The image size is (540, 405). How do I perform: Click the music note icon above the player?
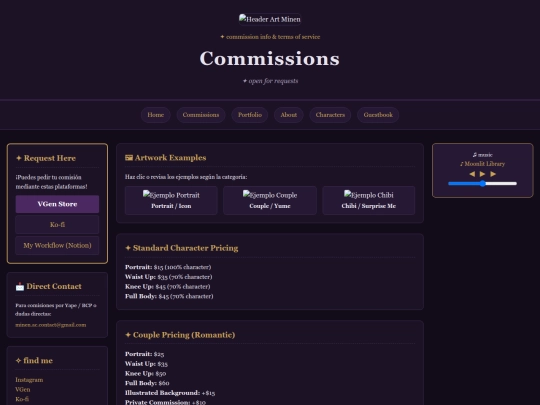click(x=475, y=155)
